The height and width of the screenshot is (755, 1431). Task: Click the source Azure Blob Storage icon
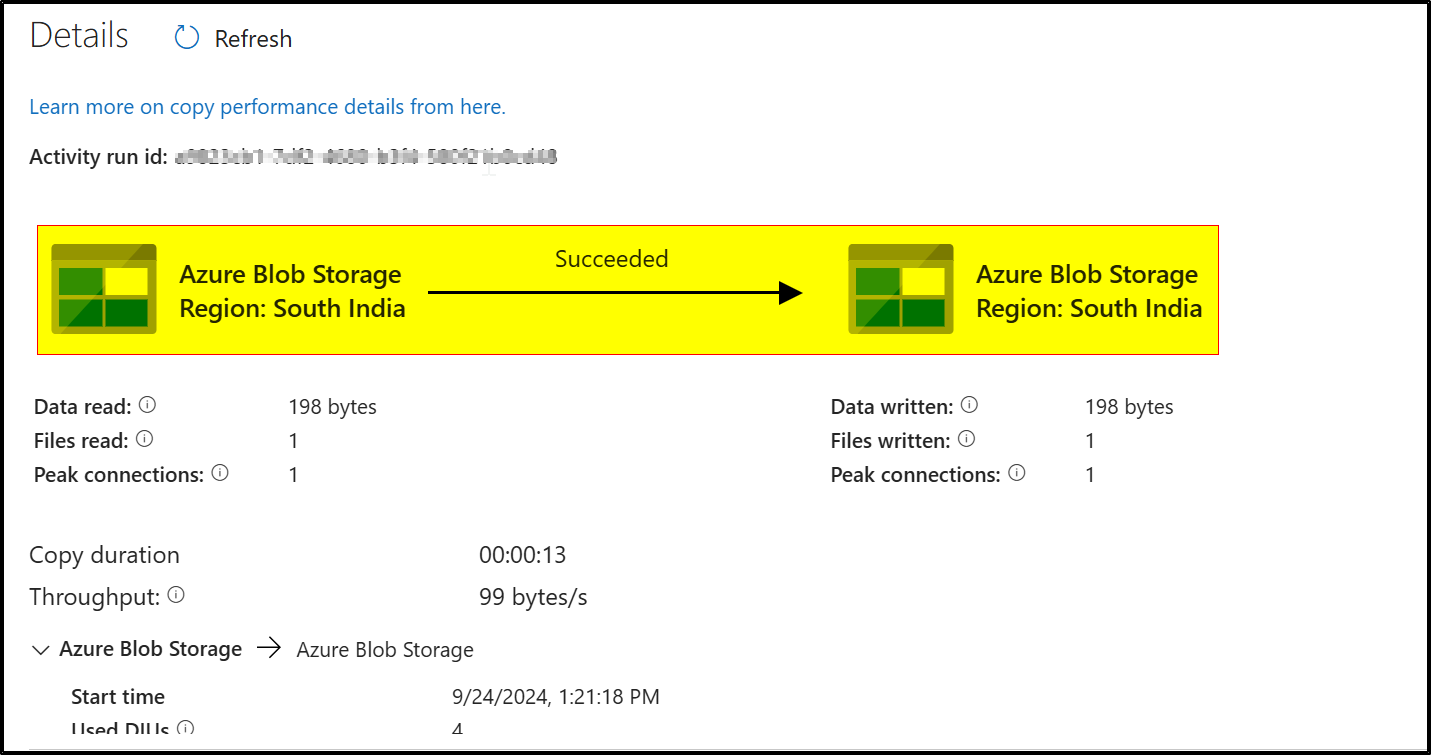tap(104, 288)
